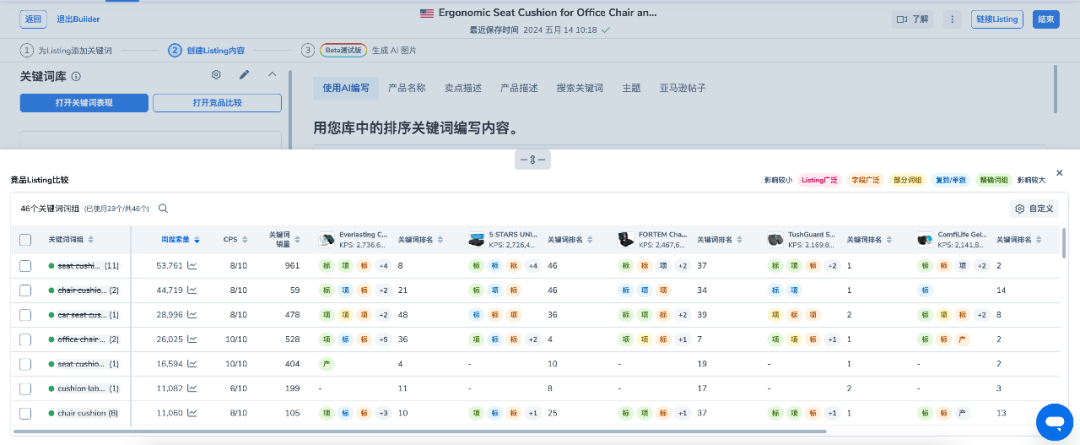The height and width of the screenshot is (445, 1080).
Task: Click the 打开竞品比较 button
Action: tap(217, 103)
